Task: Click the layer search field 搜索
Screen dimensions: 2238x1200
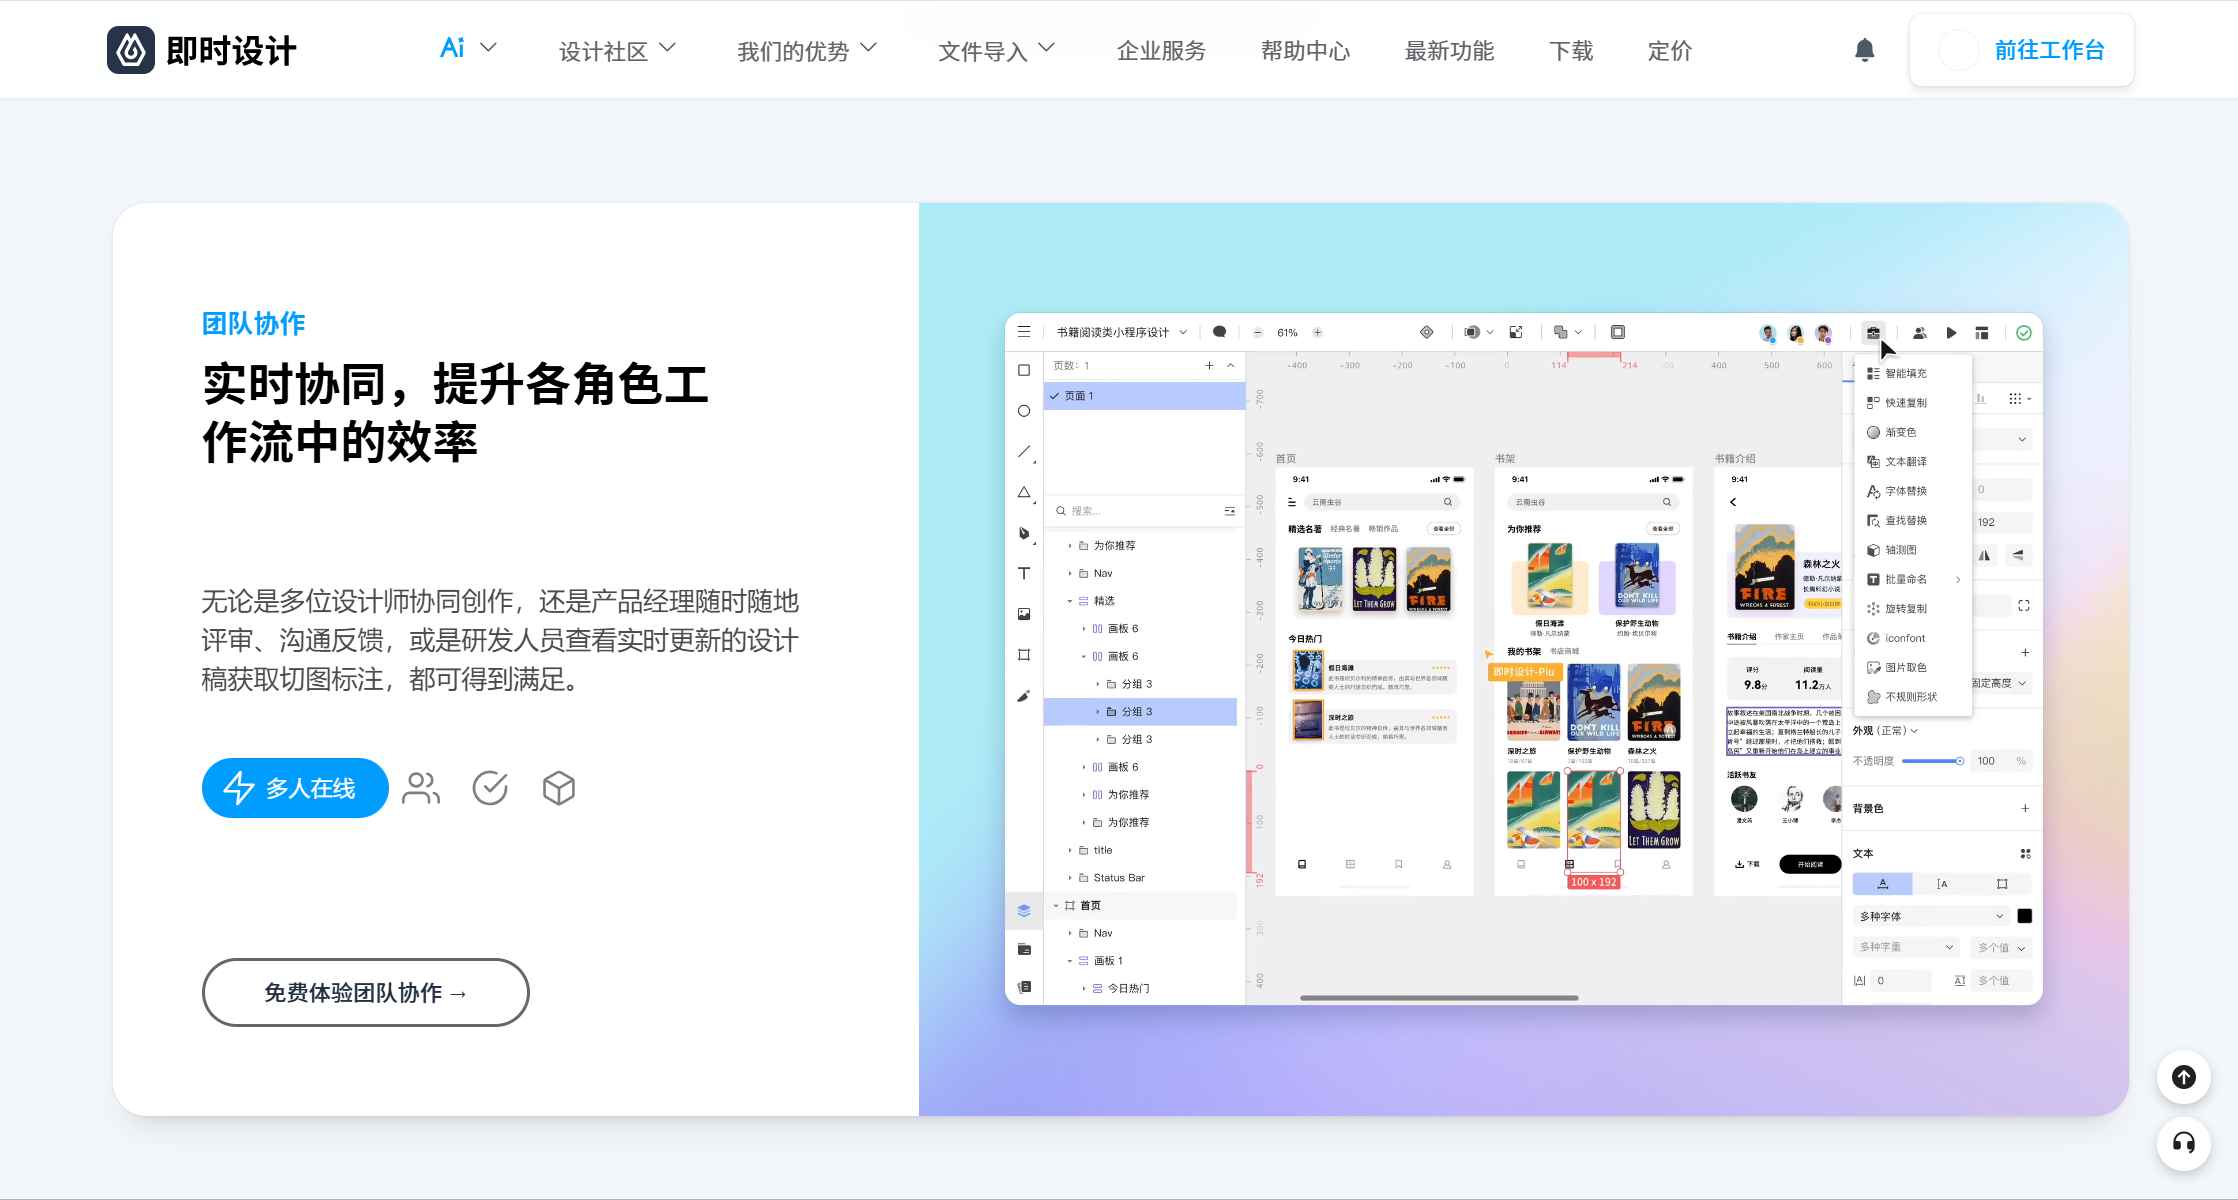Action: point(1144,511)
